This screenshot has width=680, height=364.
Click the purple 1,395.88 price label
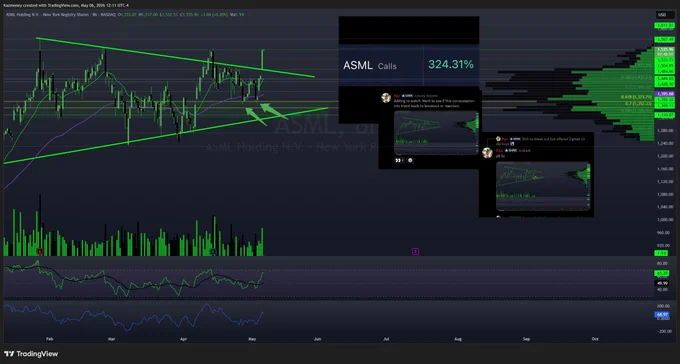click(x=664, y=94)
